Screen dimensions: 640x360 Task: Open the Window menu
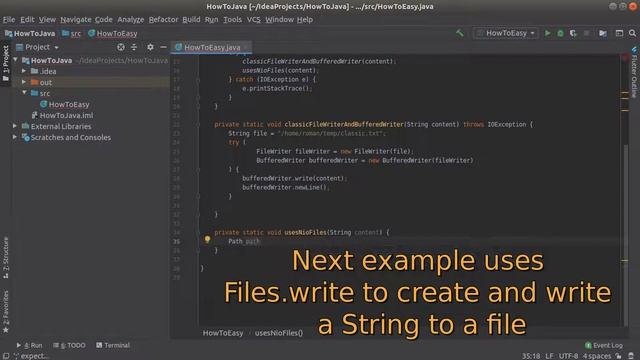click(279, 19)
